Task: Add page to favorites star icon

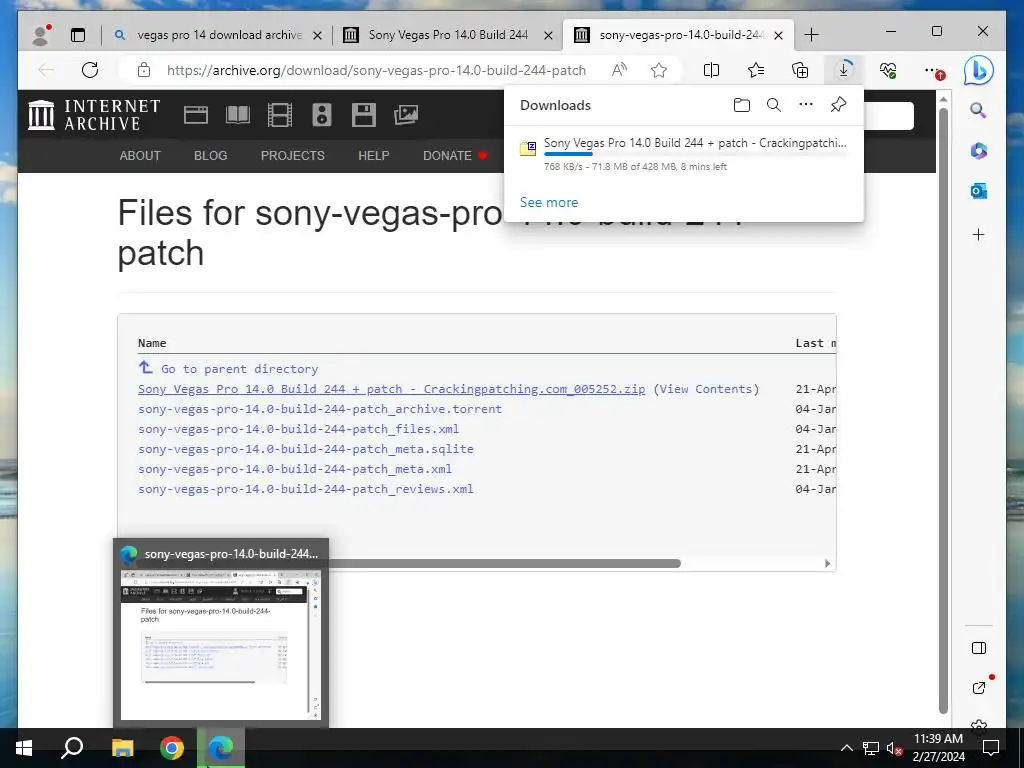Action: 659,70
